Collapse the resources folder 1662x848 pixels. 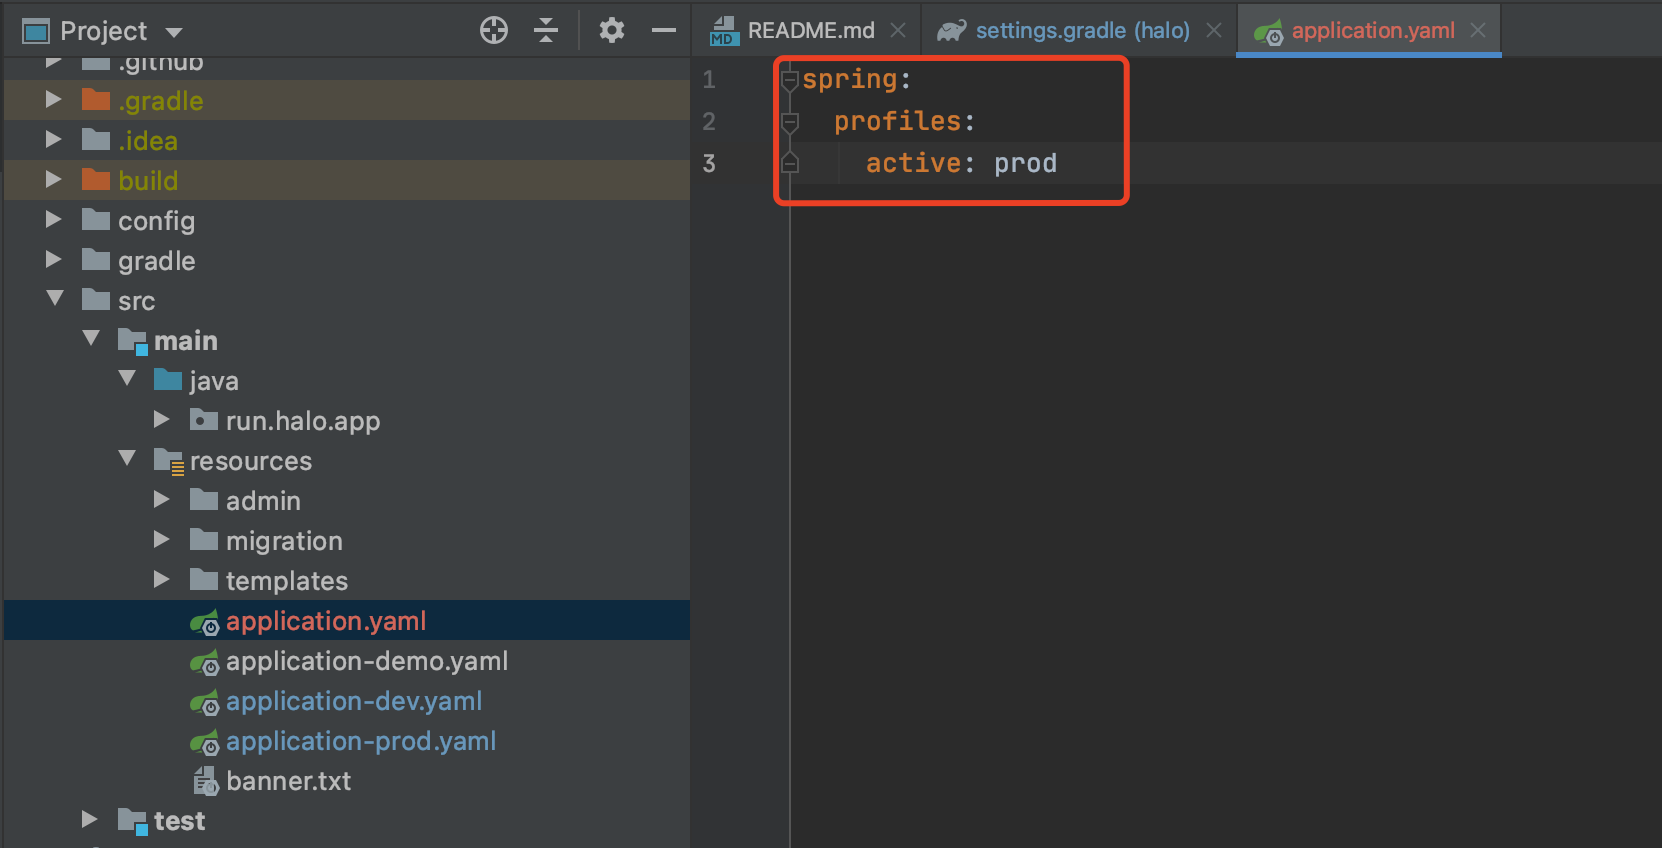tap(127, 459)
